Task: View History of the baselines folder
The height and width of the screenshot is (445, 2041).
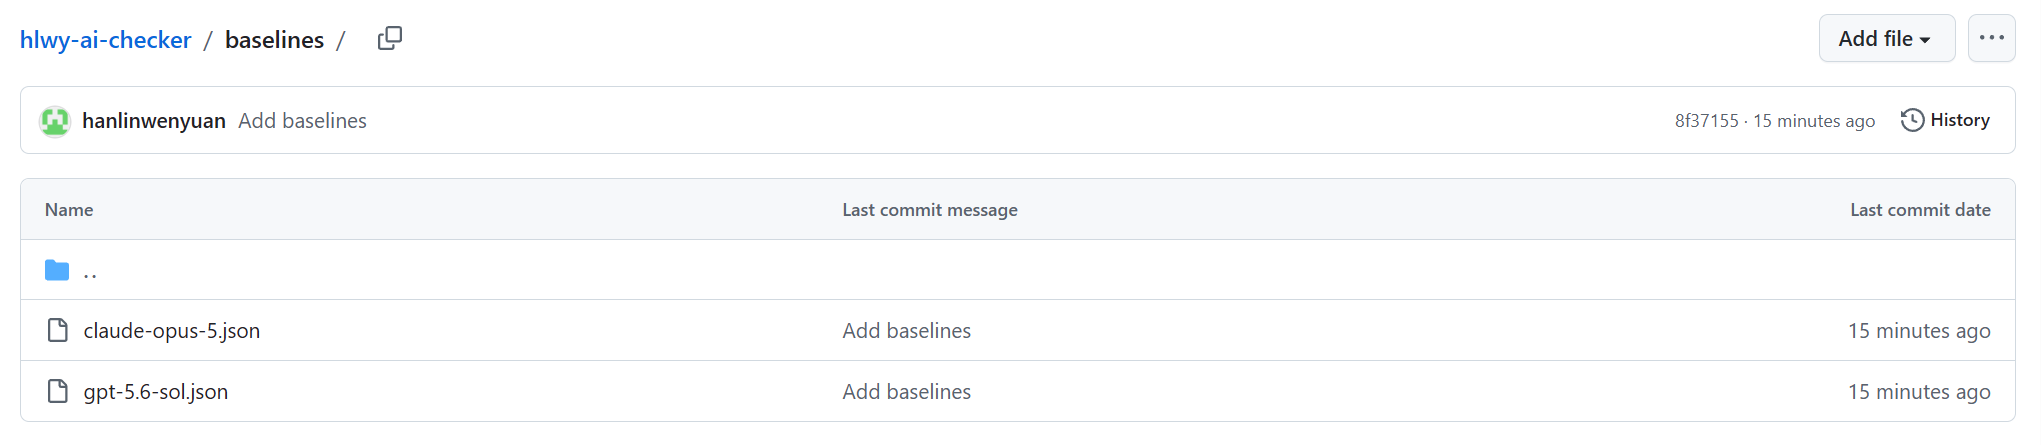Action: tap(1945, 120)
